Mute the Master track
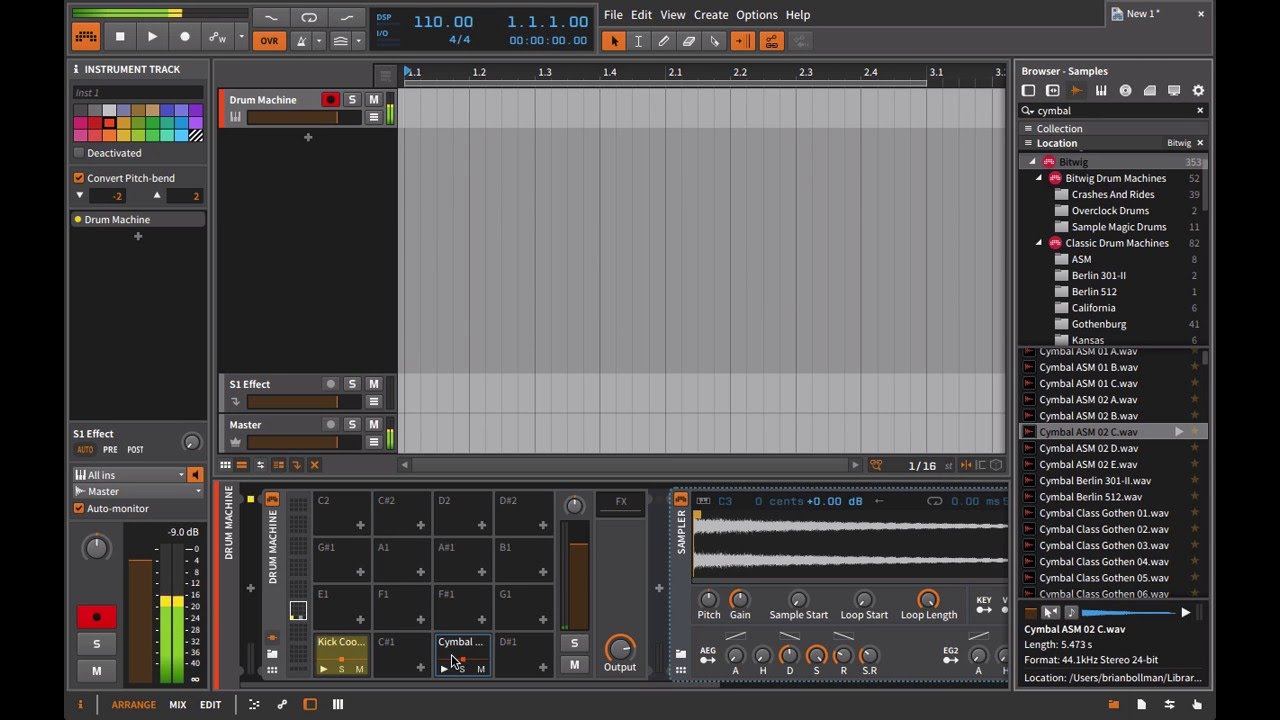 (x=374, y=424)
